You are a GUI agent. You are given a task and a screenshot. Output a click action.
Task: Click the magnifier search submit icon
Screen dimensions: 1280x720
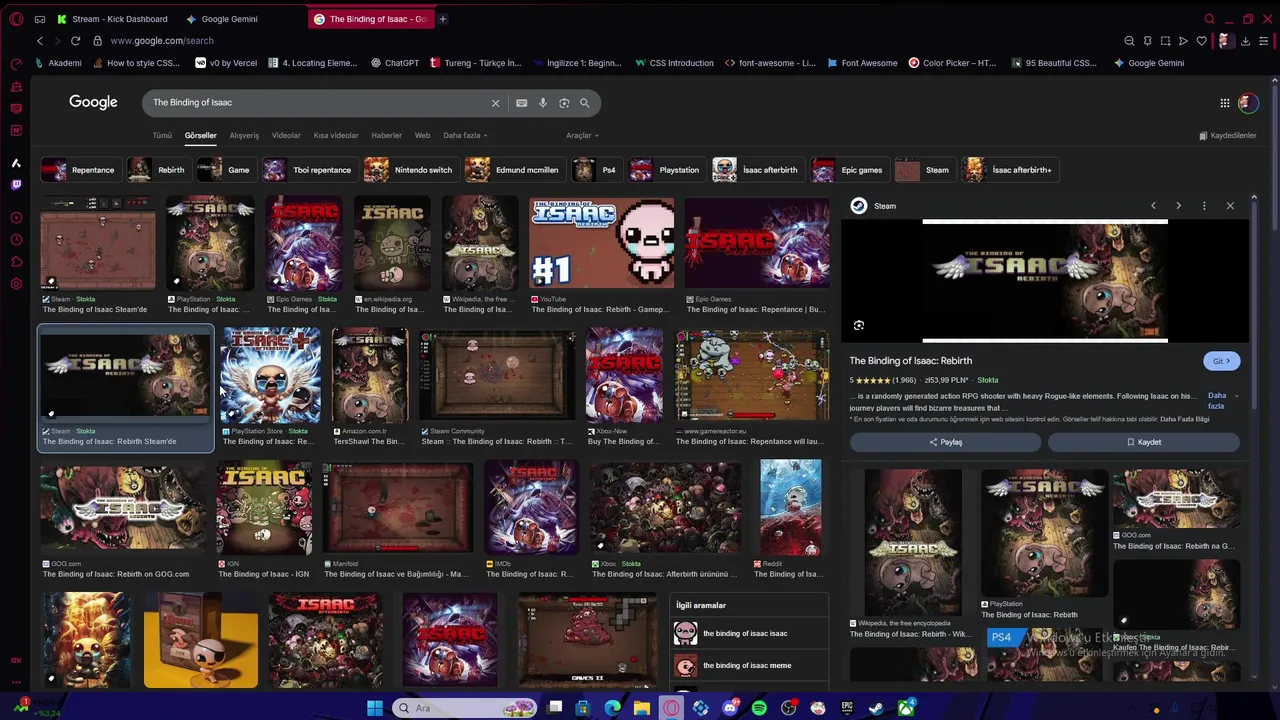pyautogui.click(x=585, y=103)
